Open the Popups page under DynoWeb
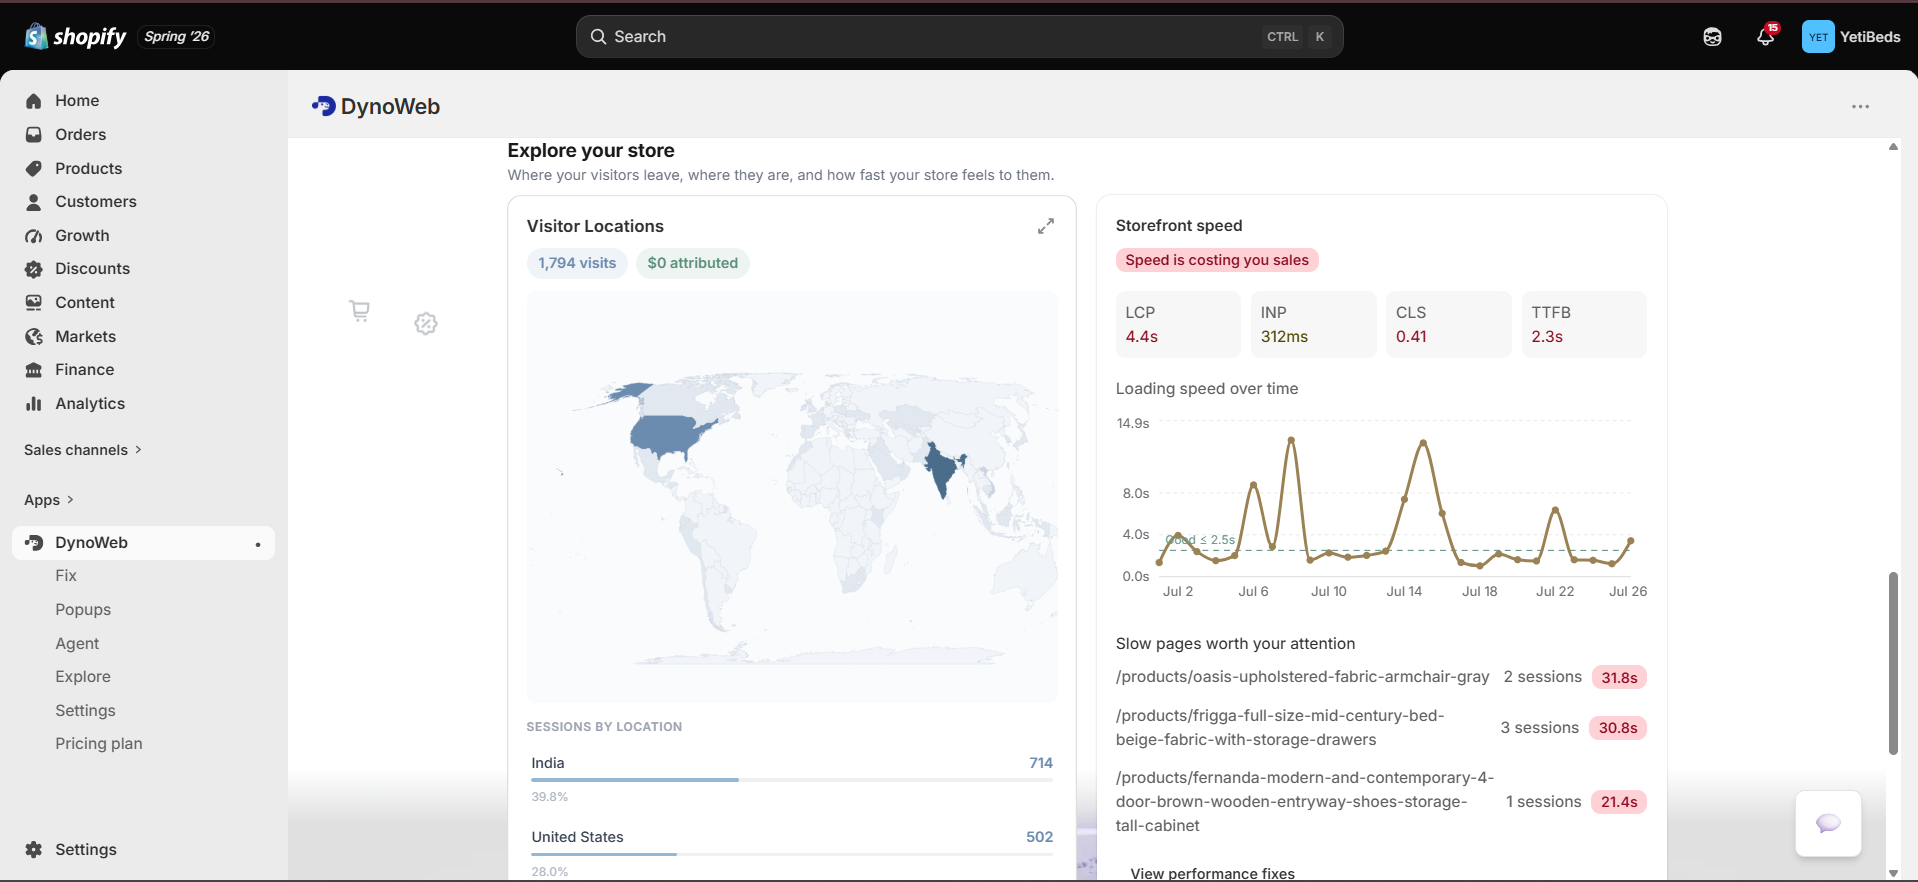Image resolution: width=1918 pixels, height=882 pixels. pyautogui.click(x=83, y=610)
